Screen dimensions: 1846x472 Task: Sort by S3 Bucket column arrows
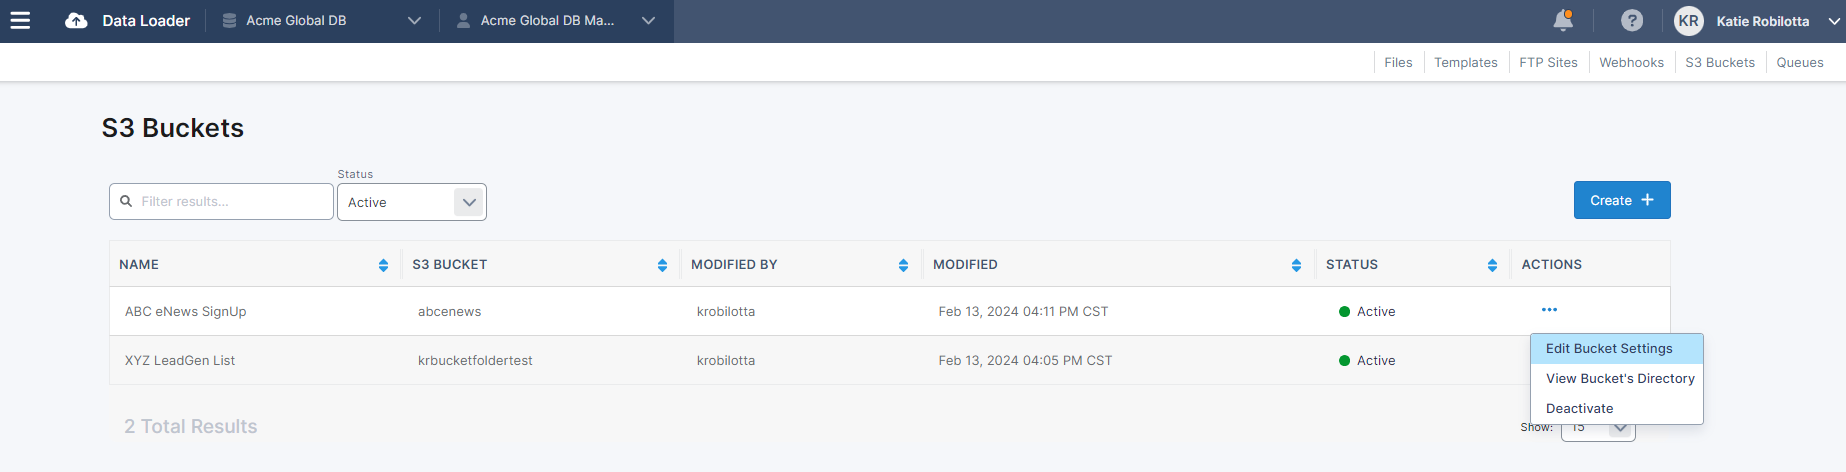pos(662,265)
